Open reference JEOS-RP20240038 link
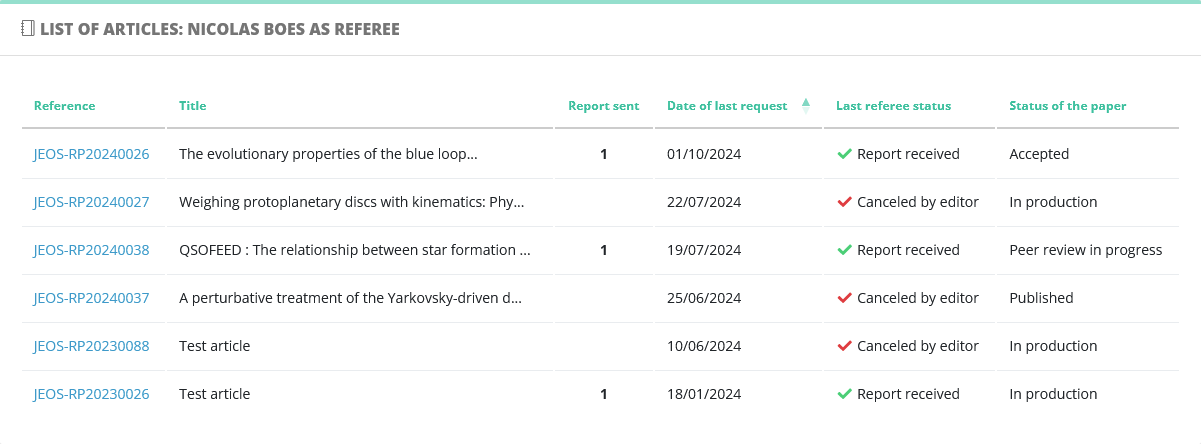This screenshot has height=444, width=1201. point(91,250)
